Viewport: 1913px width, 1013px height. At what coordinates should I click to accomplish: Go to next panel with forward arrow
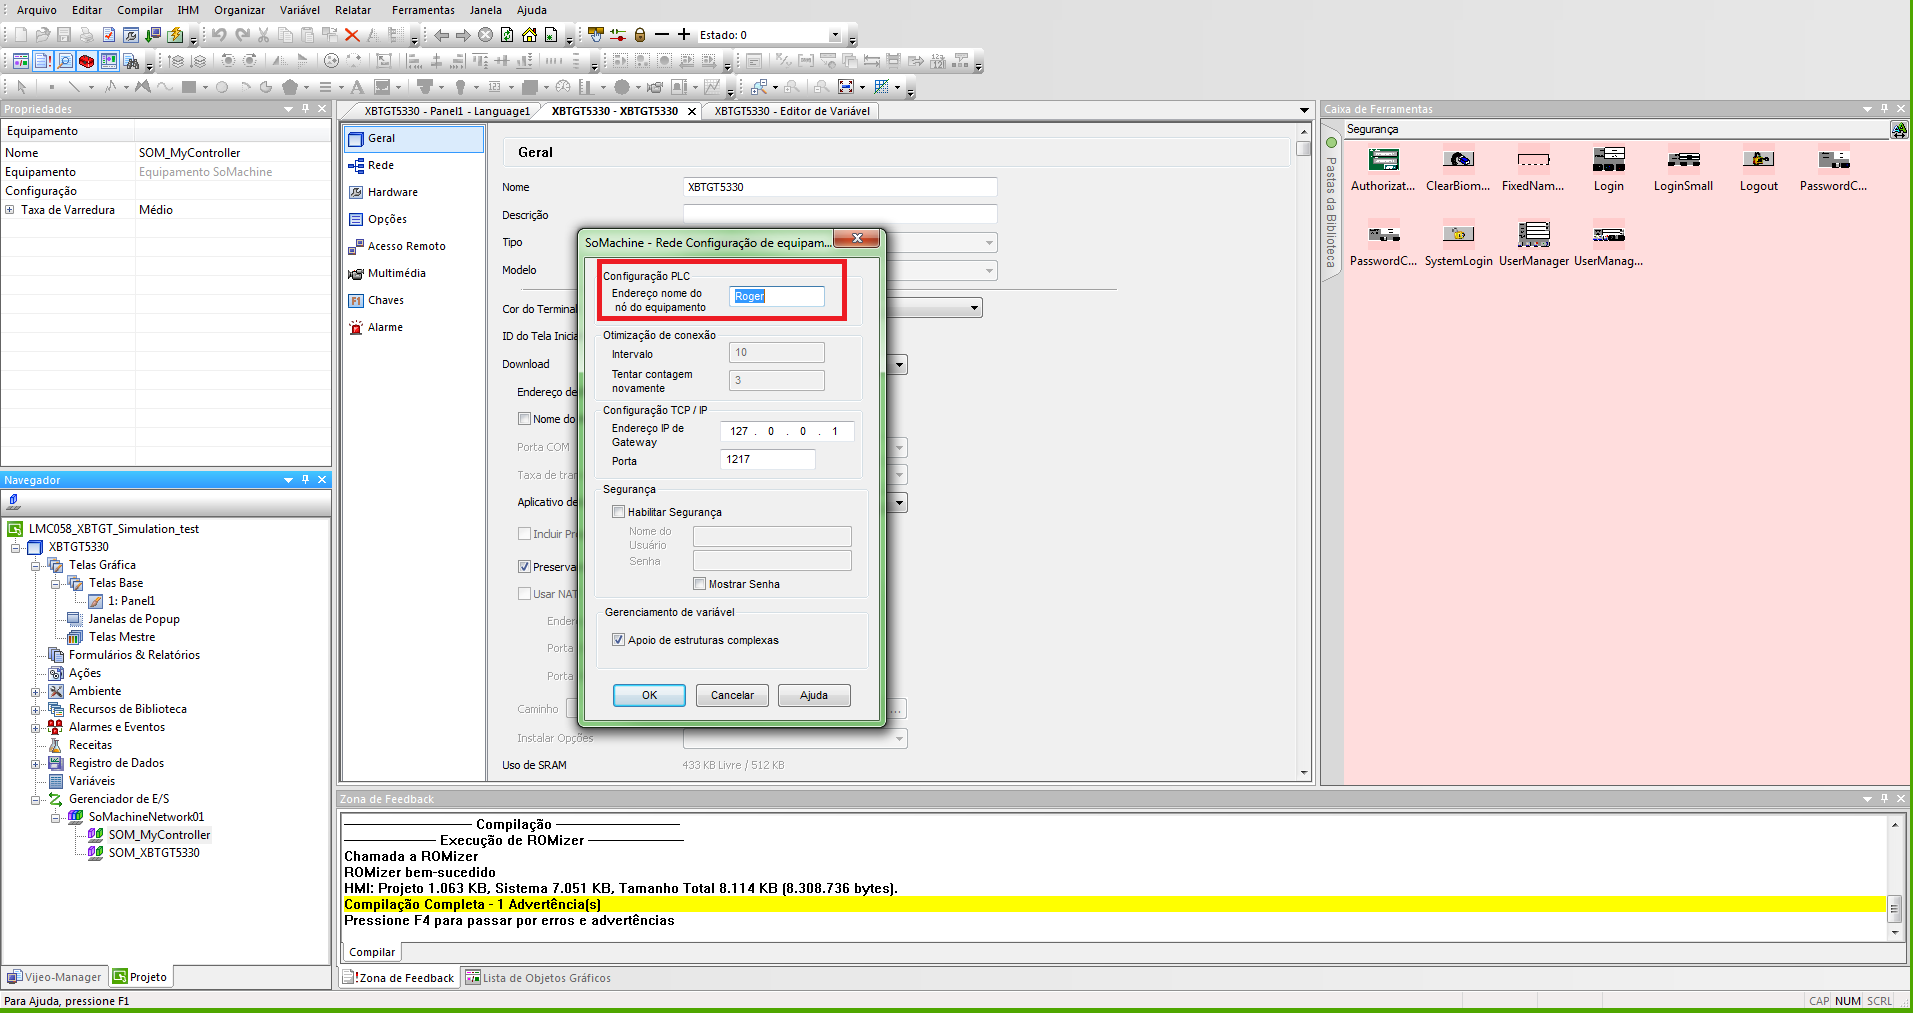pyautogui.click(x=463, y=35)
